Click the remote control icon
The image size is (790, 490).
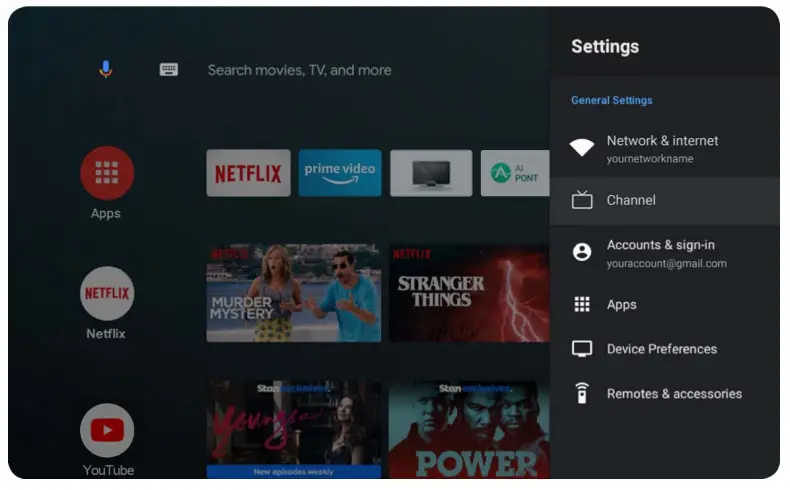[582, 393]
